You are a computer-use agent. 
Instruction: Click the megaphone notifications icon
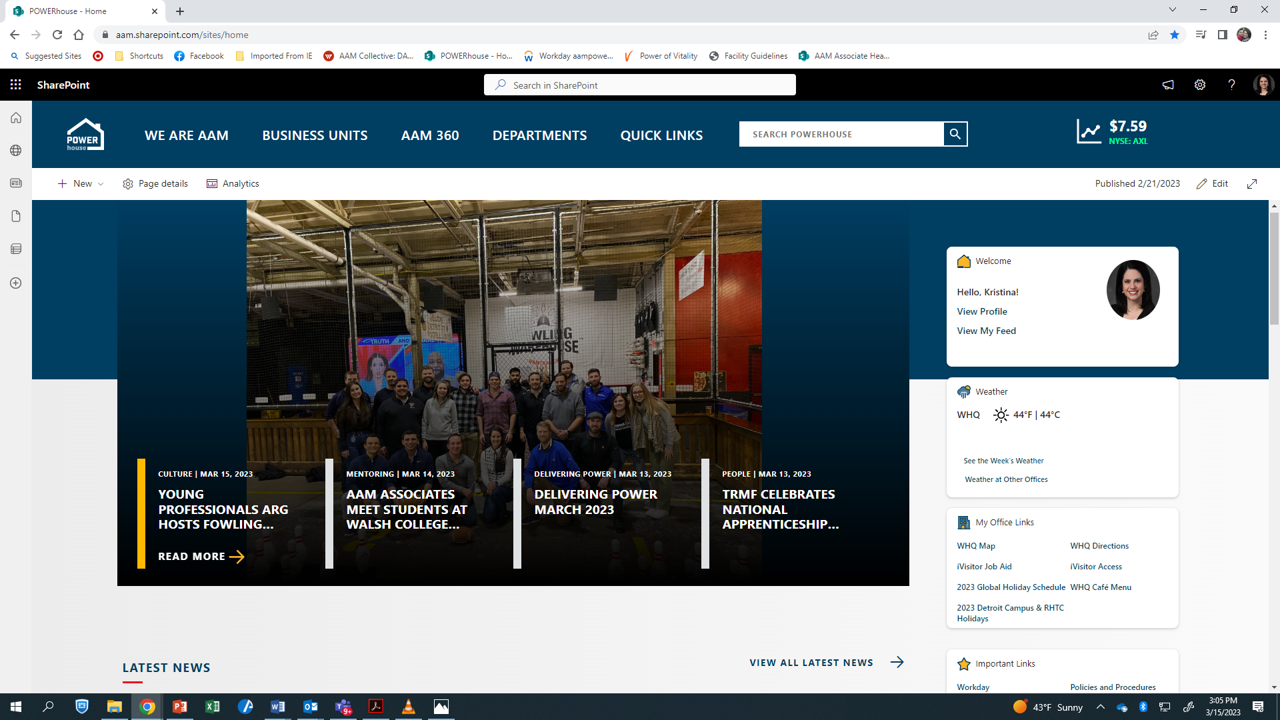(x=1168, y=85)
